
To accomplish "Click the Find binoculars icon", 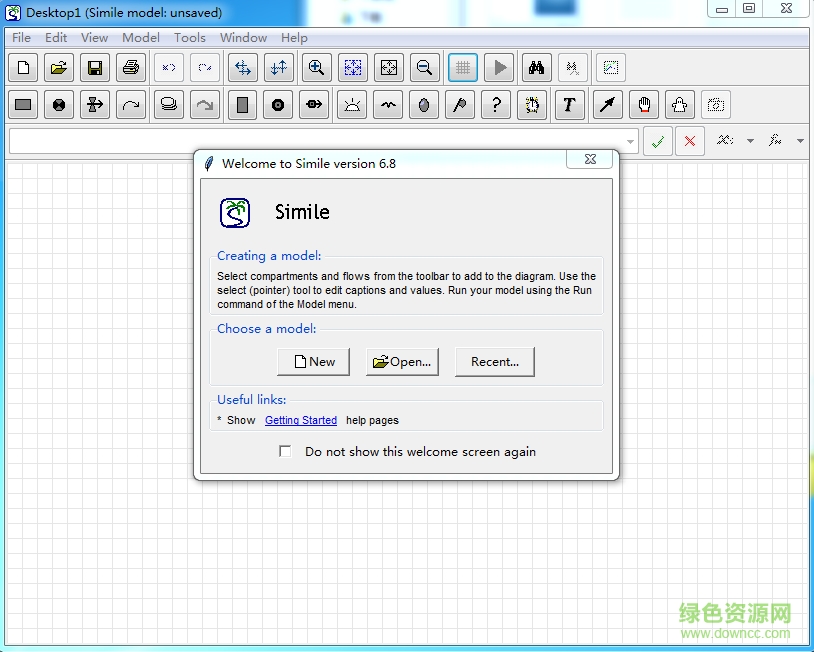I will point(536,68).
